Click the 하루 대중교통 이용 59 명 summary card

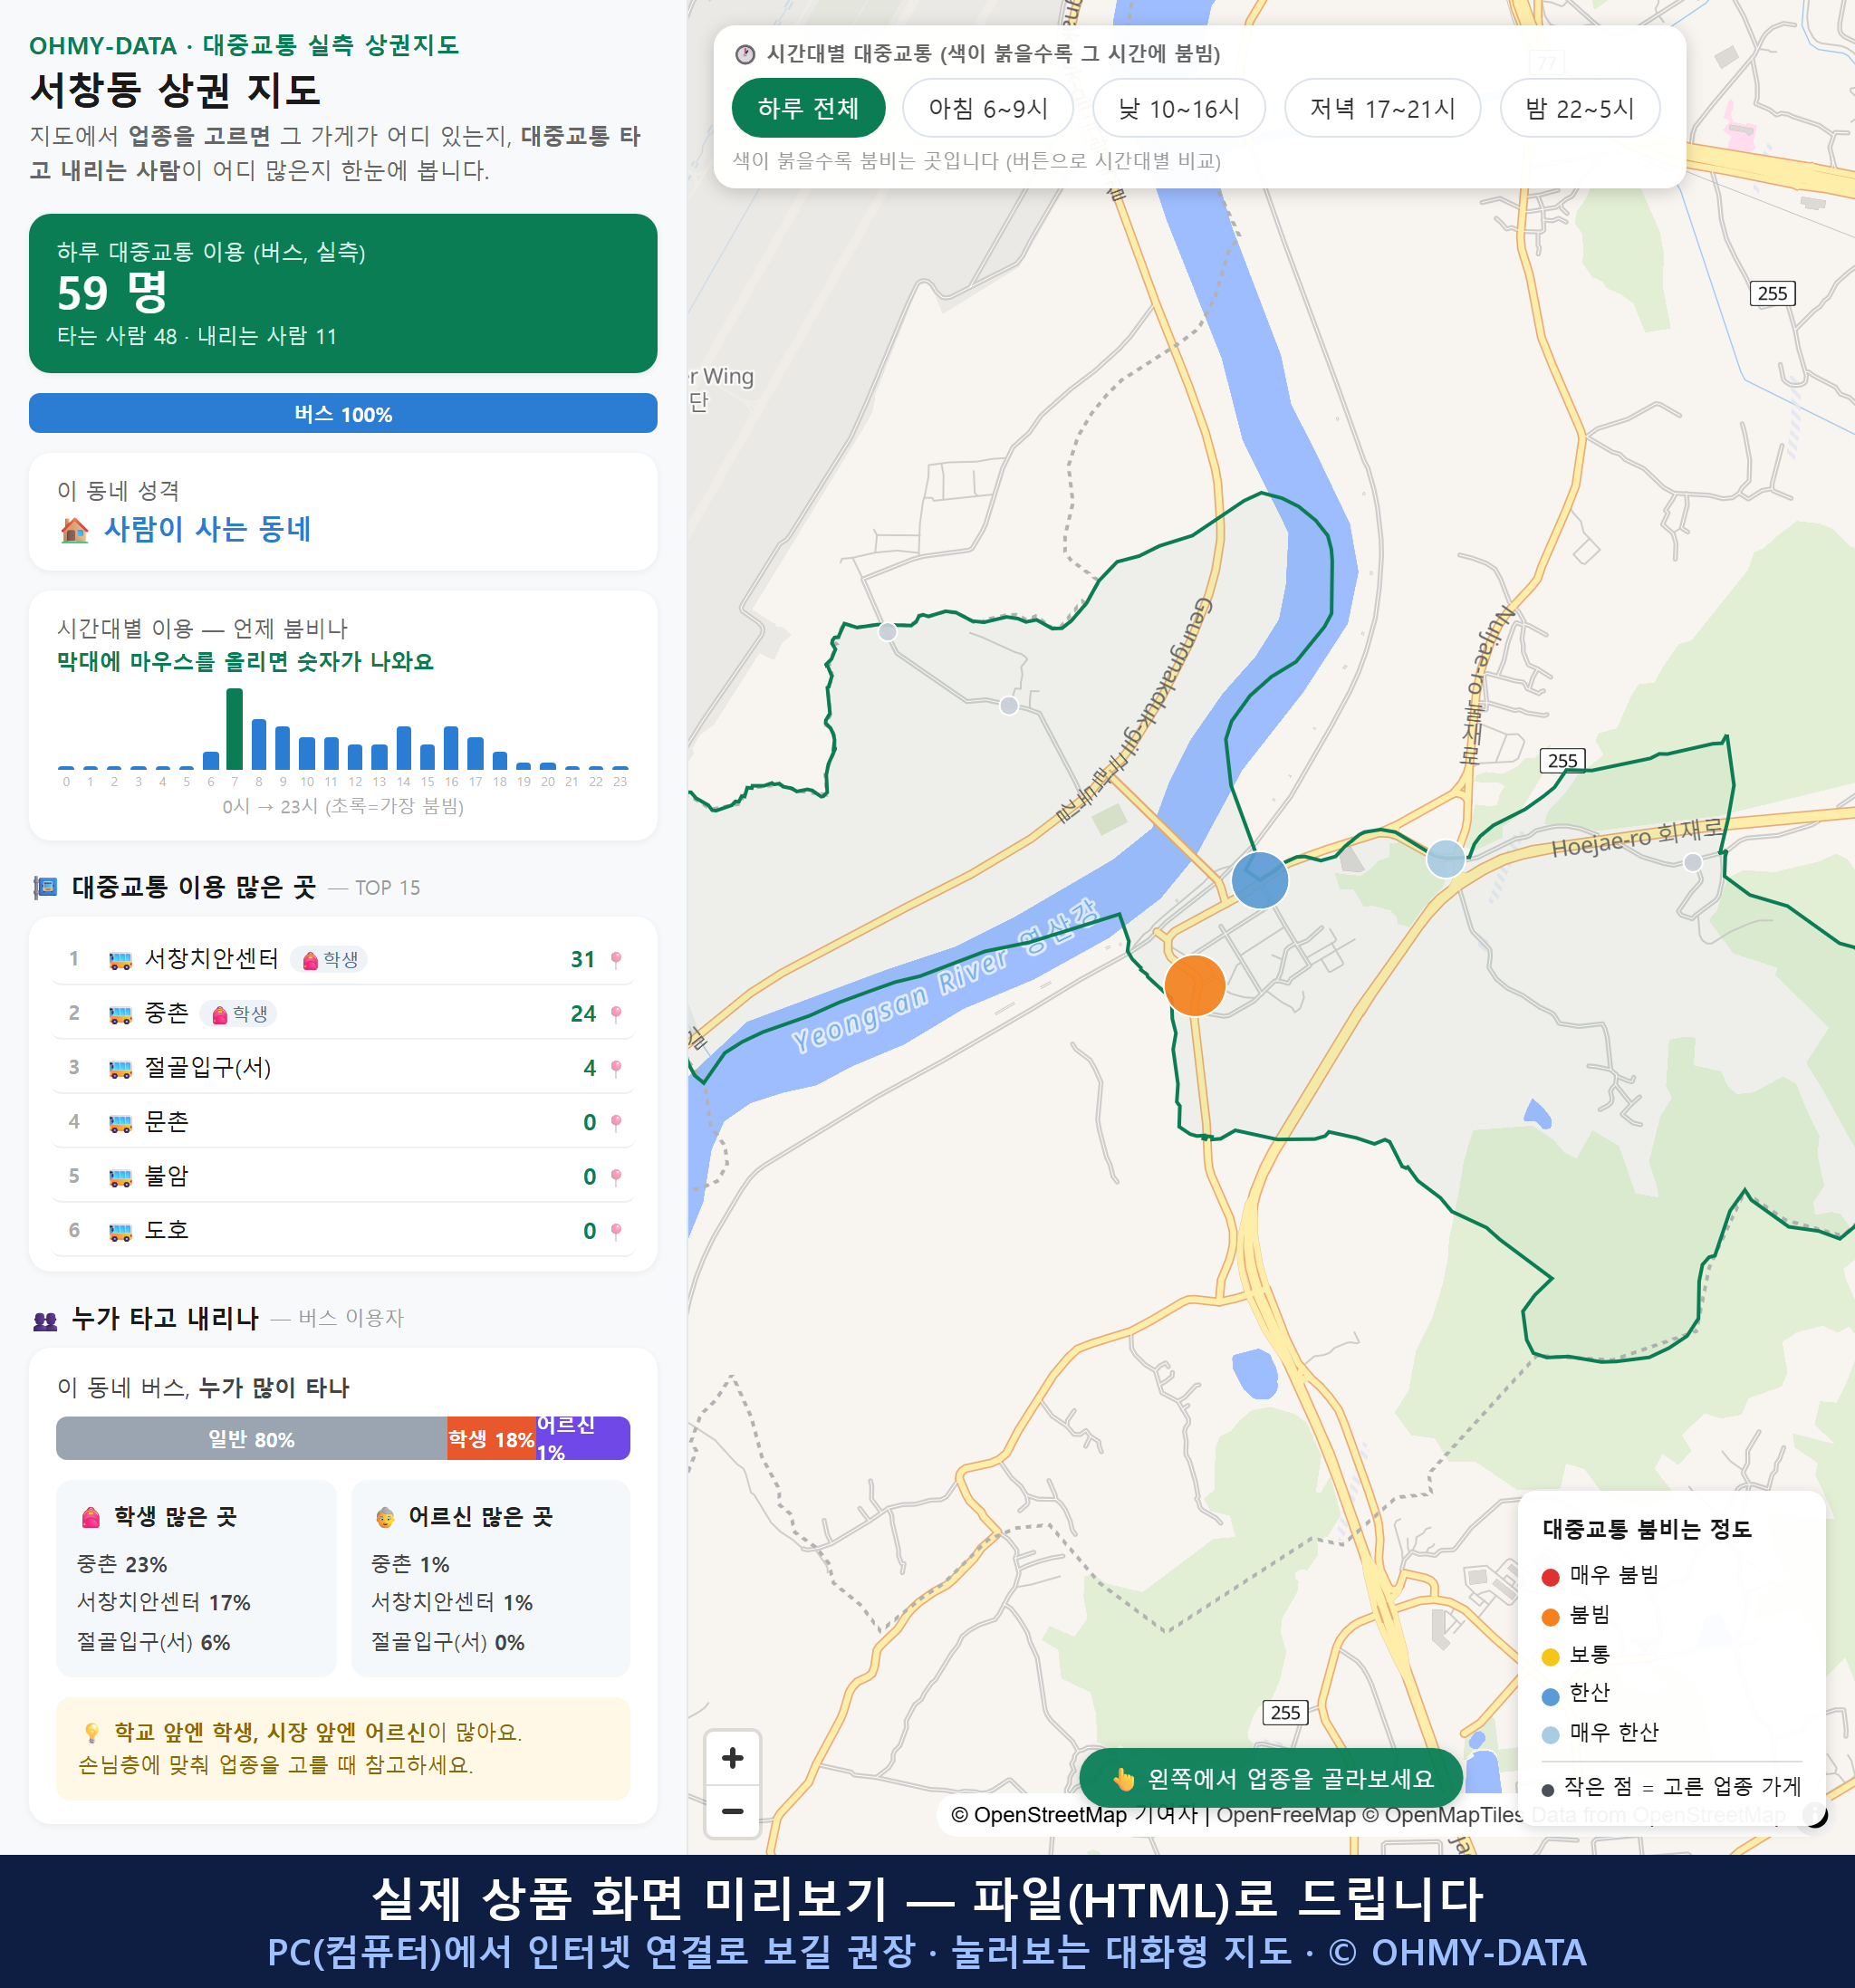click(343, 293)
